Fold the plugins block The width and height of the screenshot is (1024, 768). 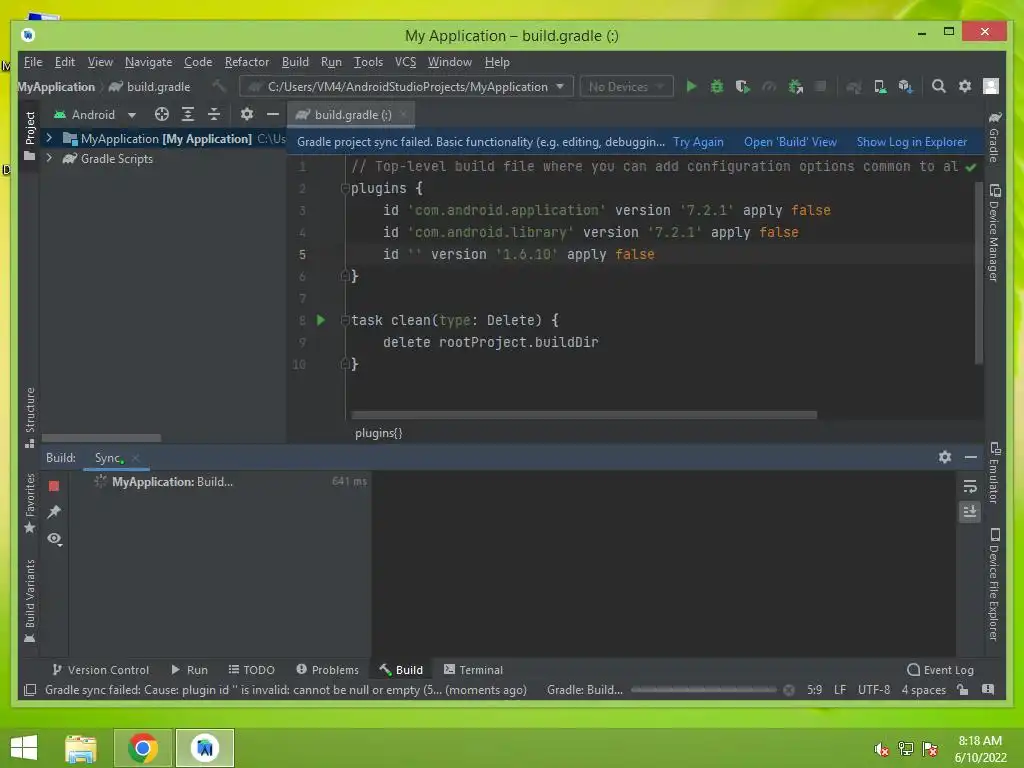[x=345, y=188]
